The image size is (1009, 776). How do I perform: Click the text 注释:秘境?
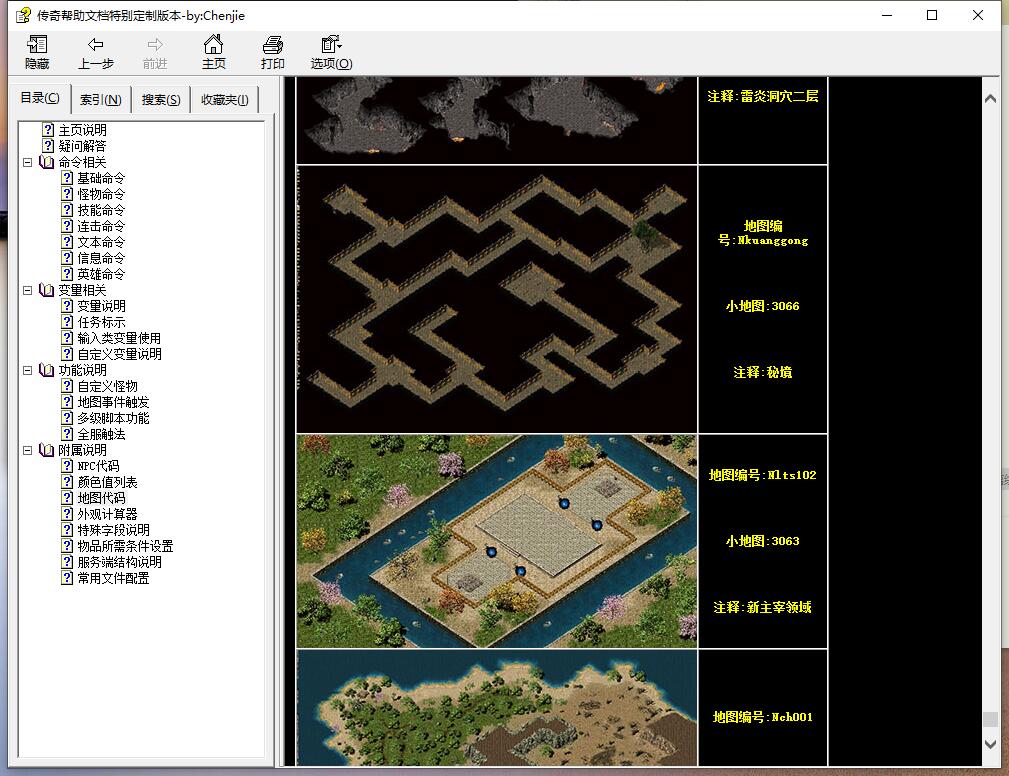763,372
